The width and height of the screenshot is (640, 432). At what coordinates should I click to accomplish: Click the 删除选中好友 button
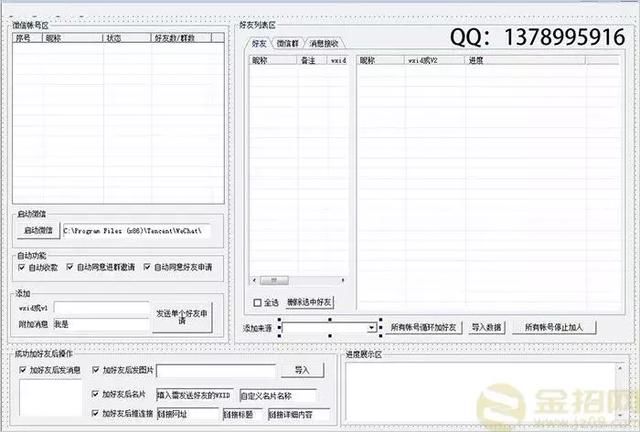pos(309,303)
